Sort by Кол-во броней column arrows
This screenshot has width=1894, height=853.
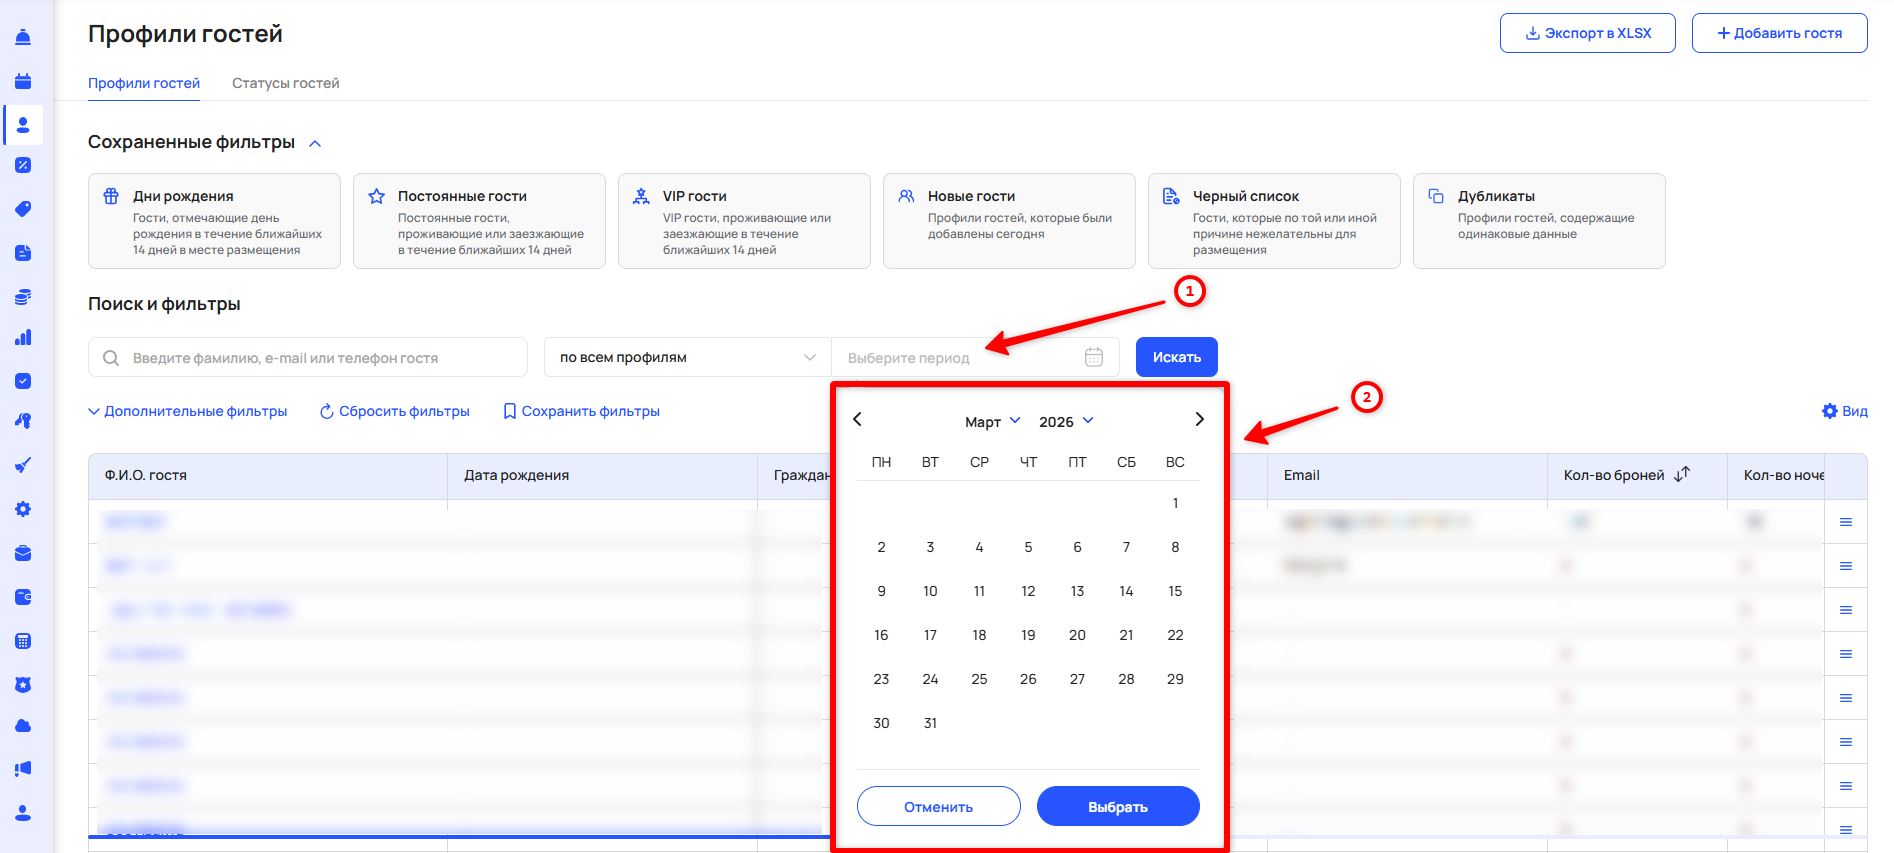click(1682, 474)
